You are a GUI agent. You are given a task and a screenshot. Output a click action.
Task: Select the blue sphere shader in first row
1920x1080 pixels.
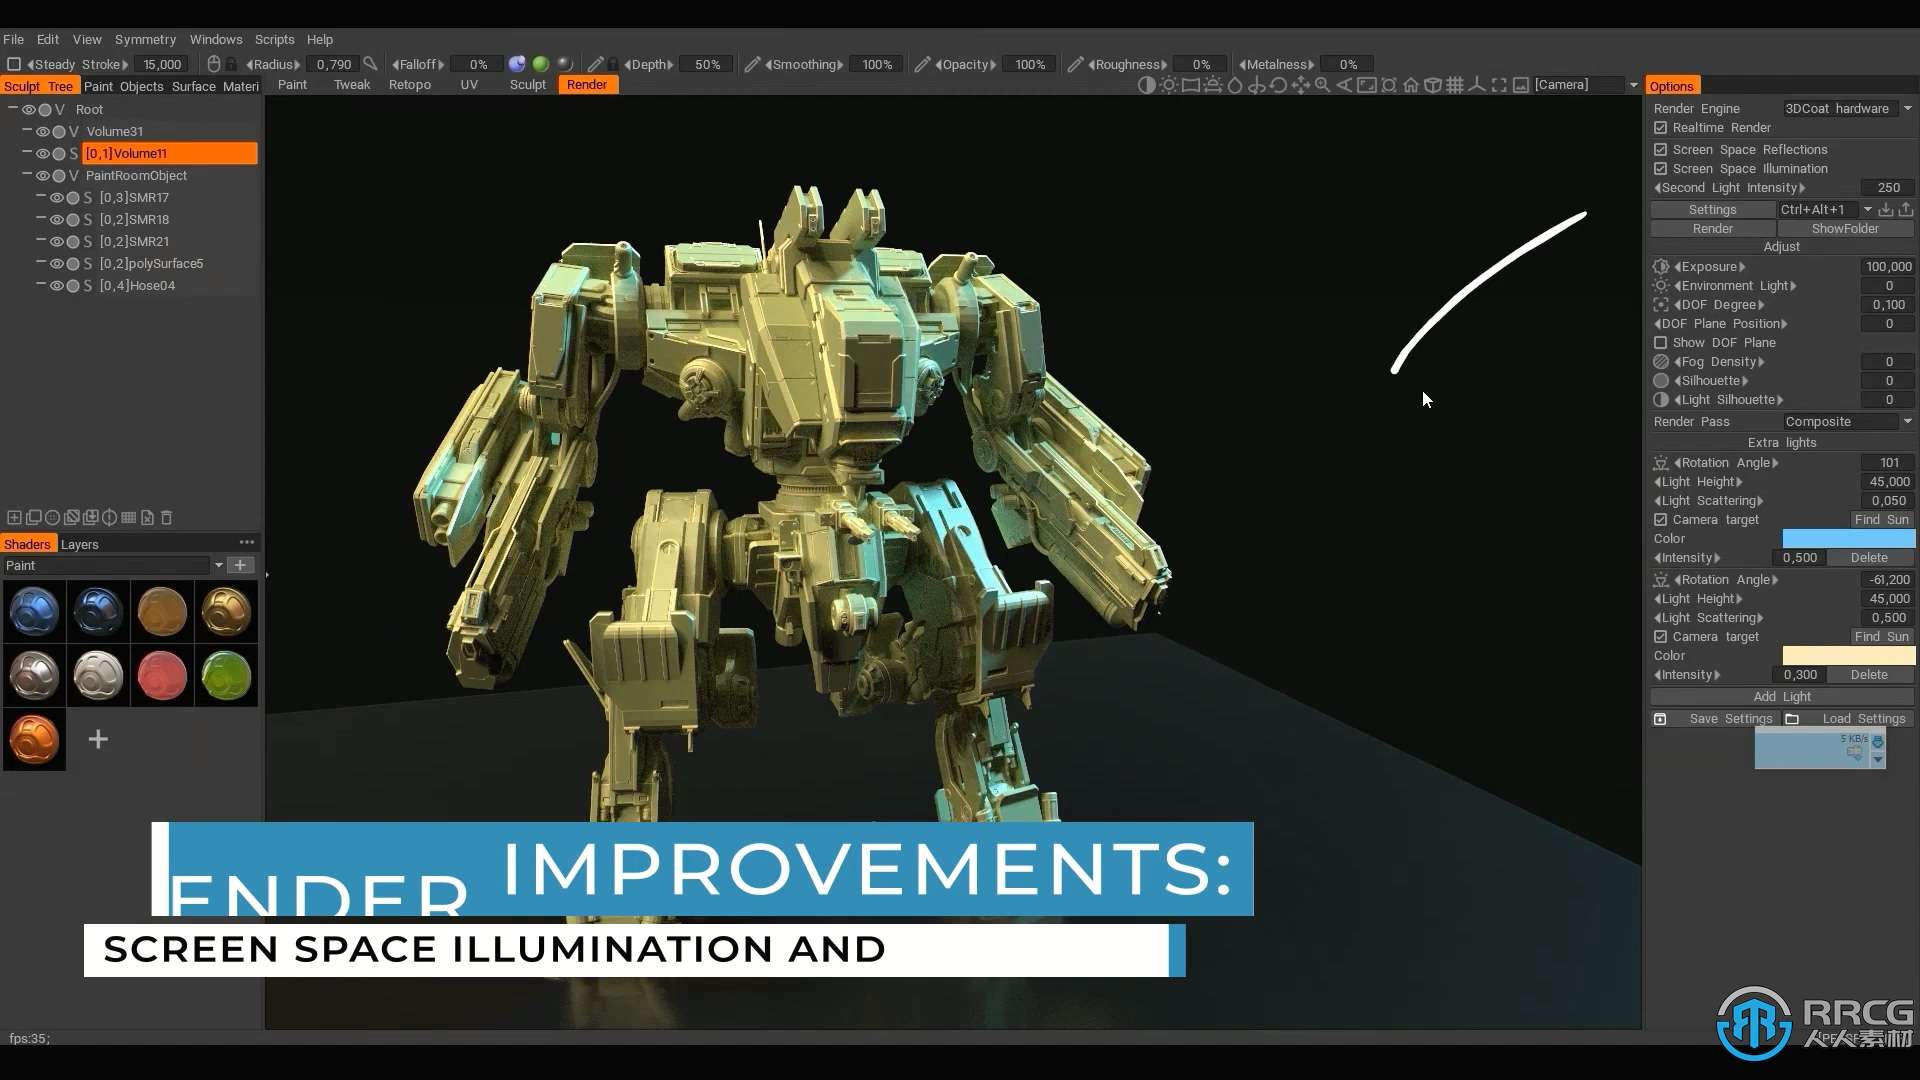pyautogui.click(x=34, y=612)
